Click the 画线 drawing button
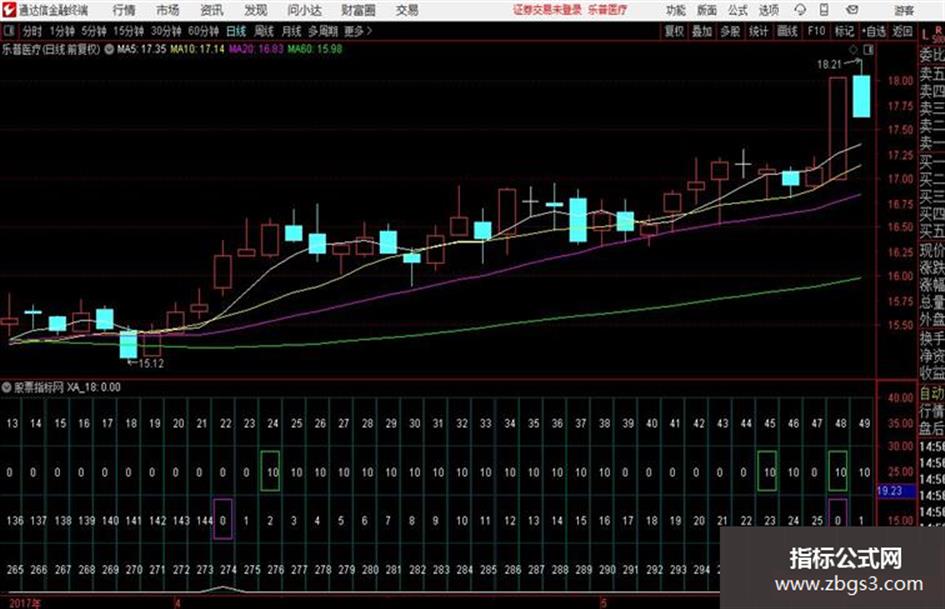 (x=787, y=31)
